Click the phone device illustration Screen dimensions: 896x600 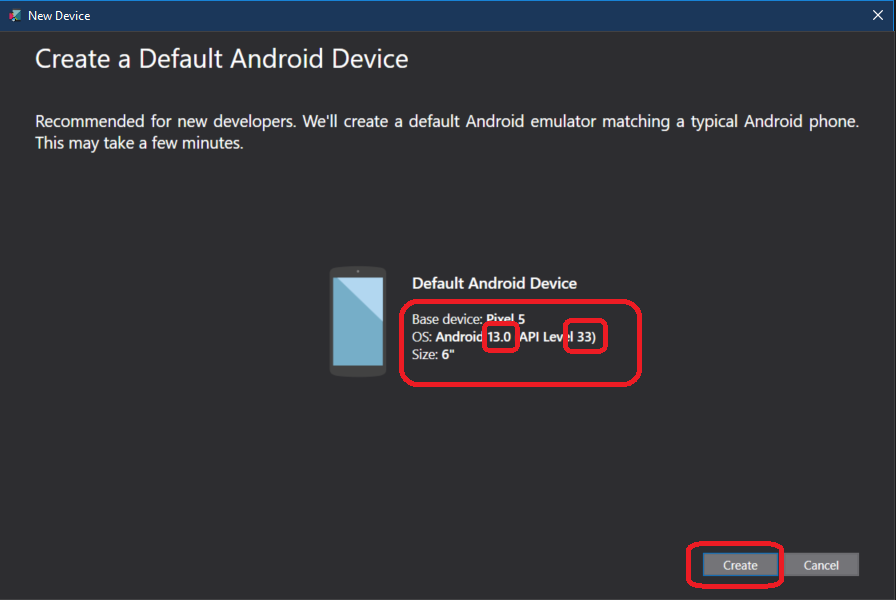358,321
